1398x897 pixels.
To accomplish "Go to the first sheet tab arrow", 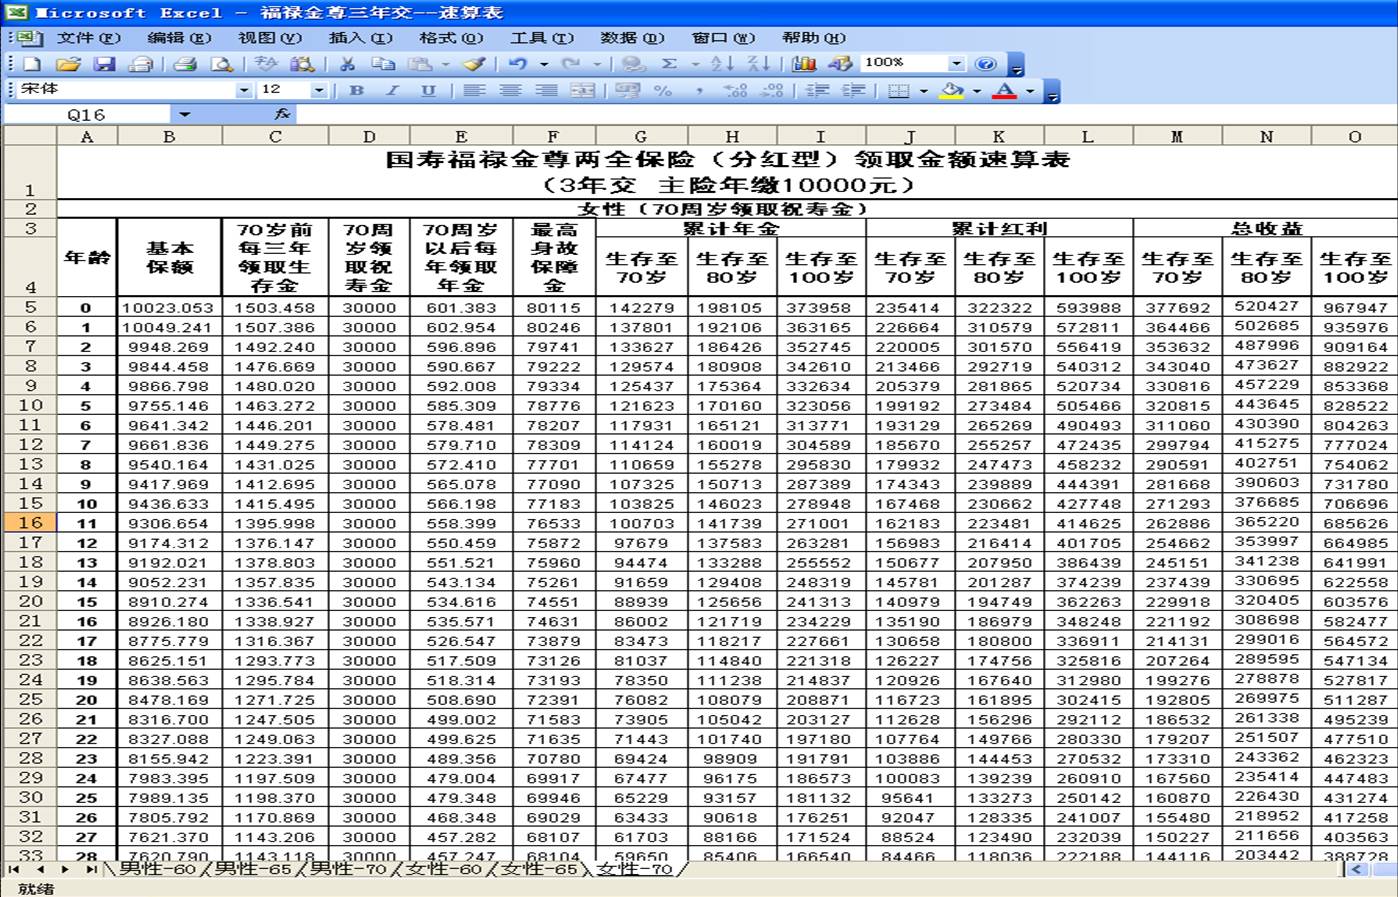I will pyautogui.click(x=14, y=869).
